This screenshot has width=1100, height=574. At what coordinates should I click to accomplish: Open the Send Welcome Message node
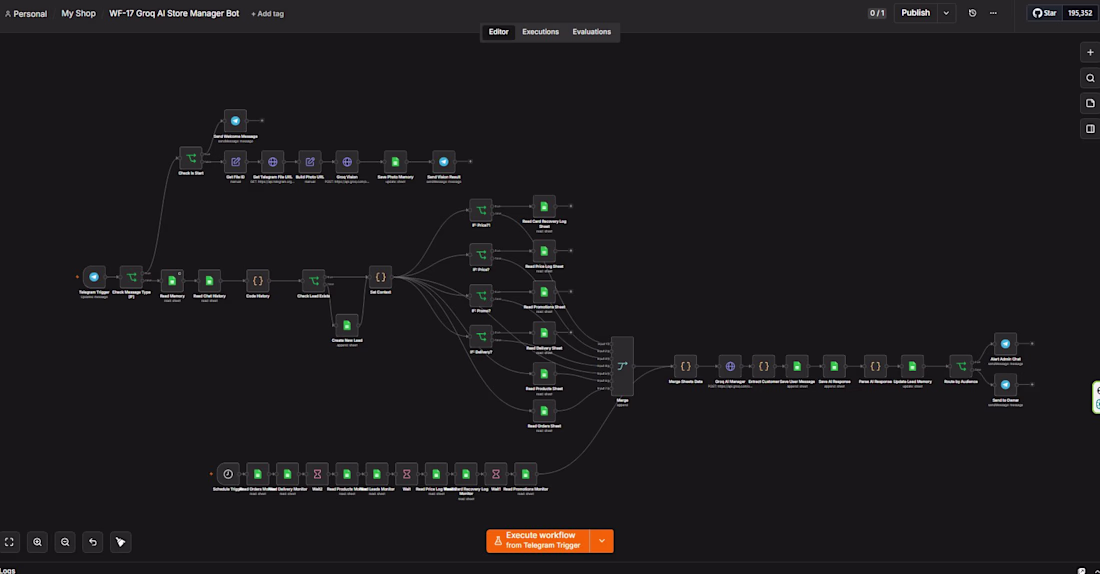(x=236, y=121)
